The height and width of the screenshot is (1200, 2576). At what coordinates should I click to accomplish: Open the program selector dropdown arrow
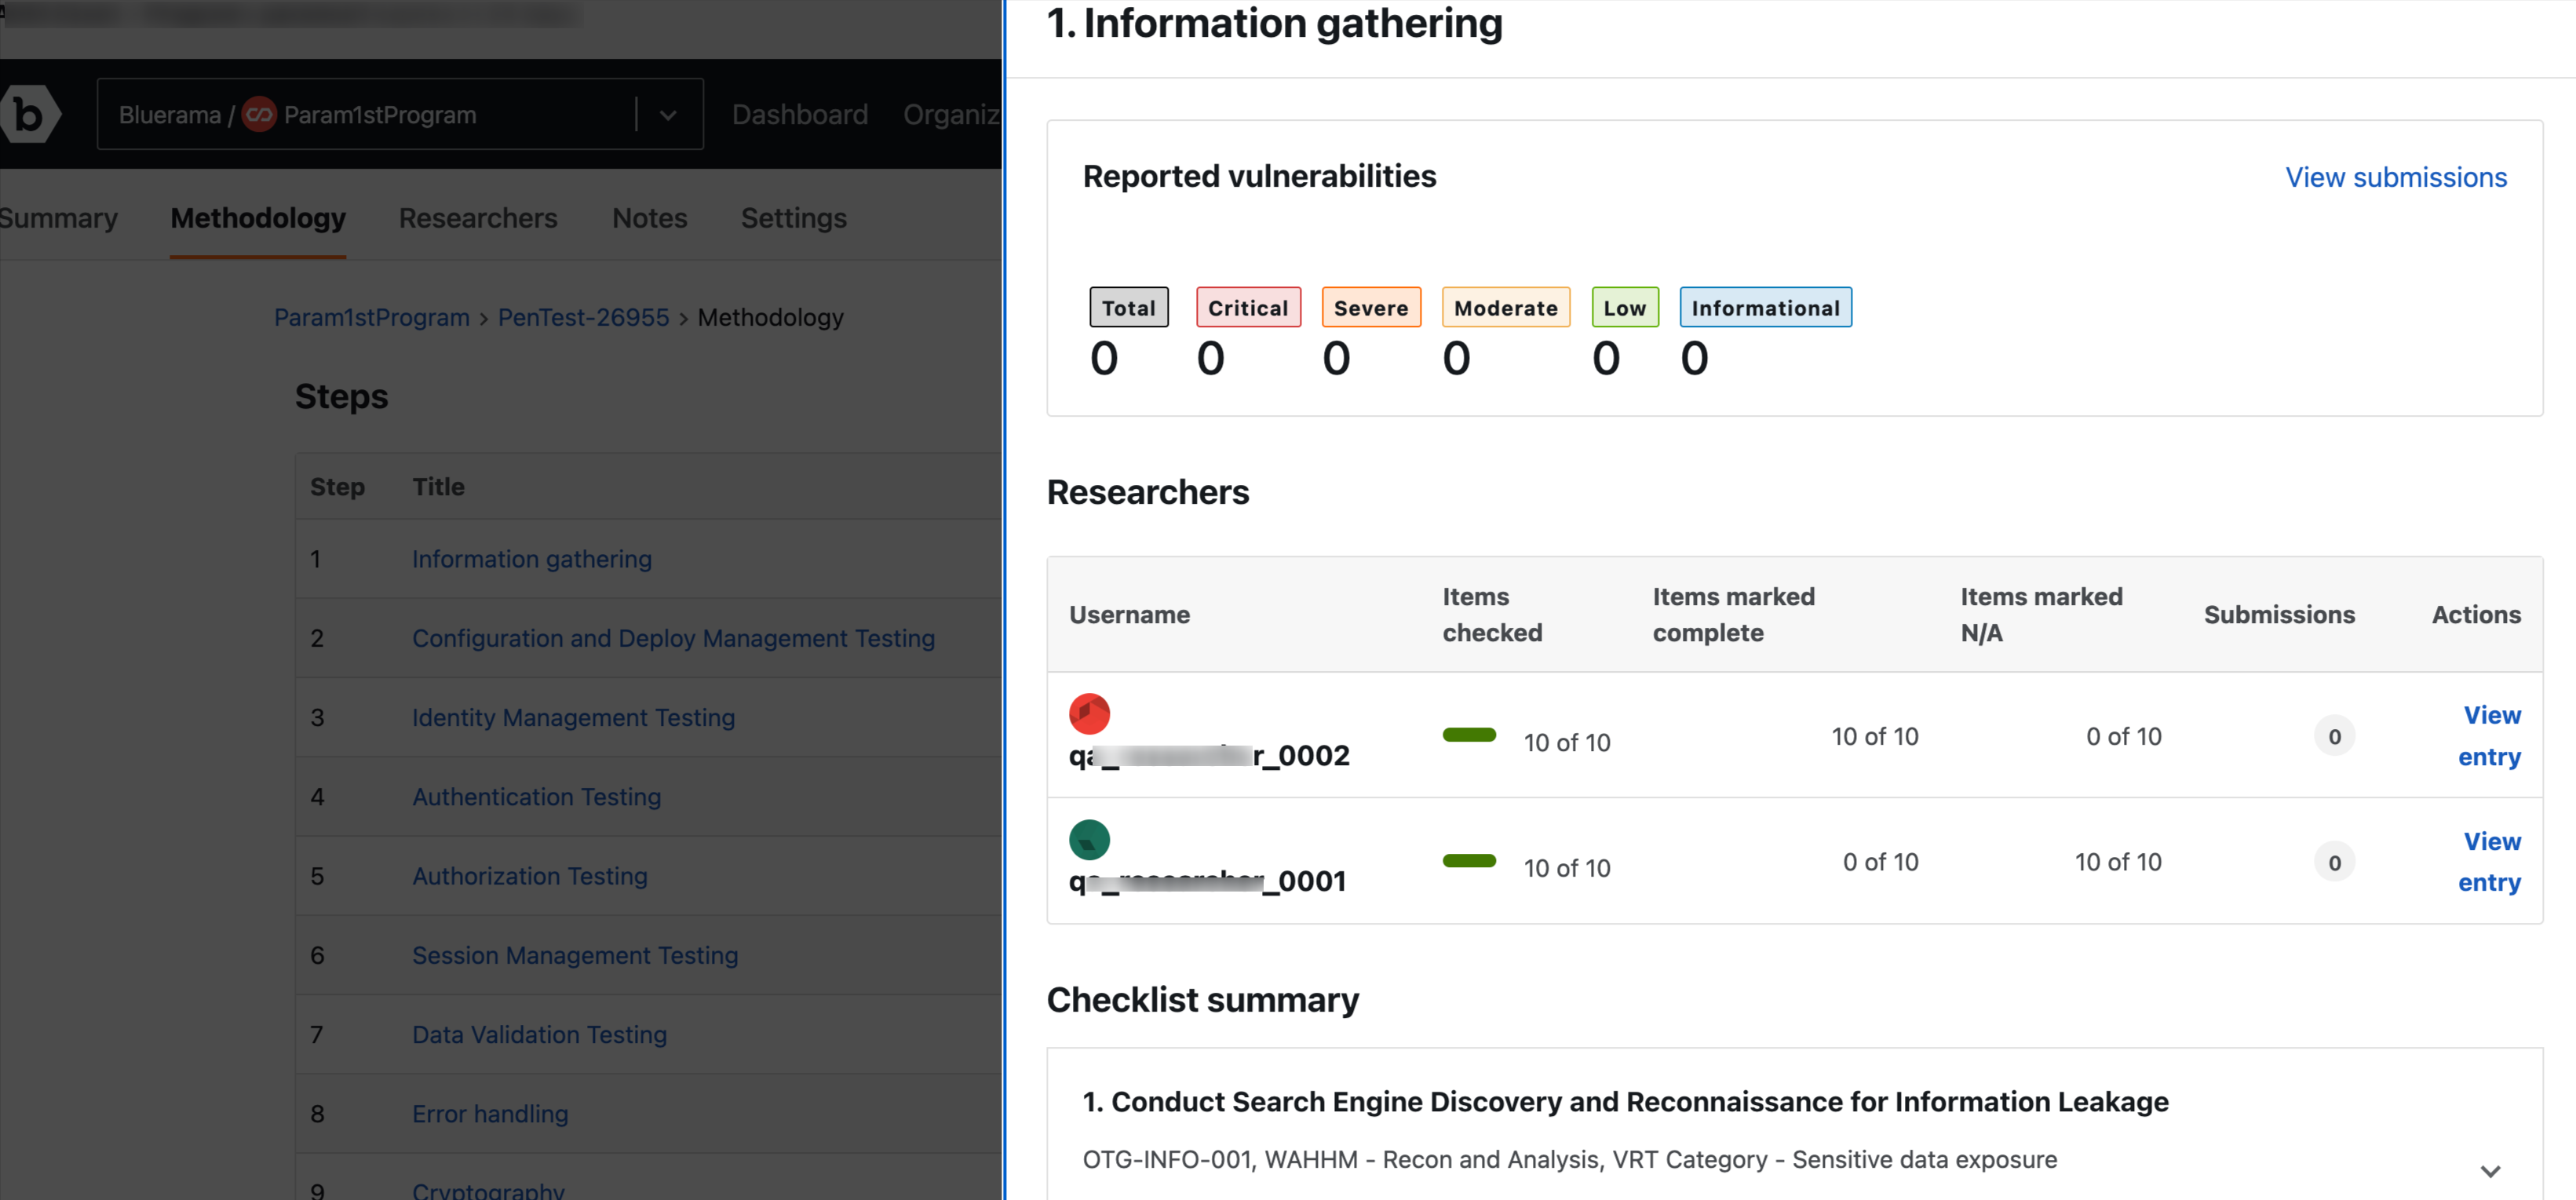668,115
